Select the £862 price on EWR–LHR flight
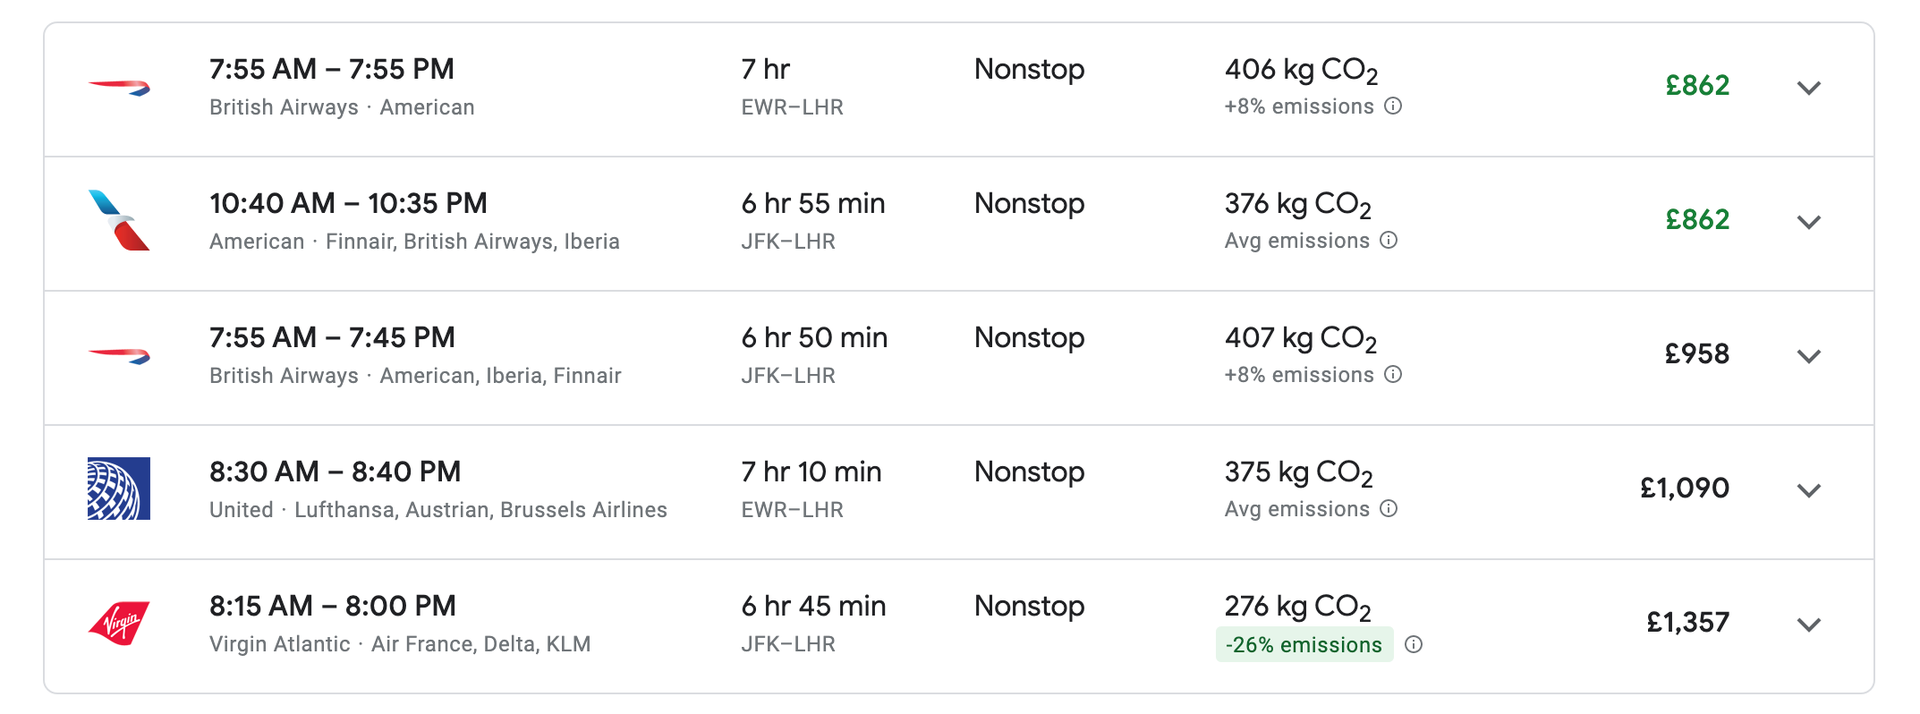Screen dimensions: 1920x714 (1697, 85)
